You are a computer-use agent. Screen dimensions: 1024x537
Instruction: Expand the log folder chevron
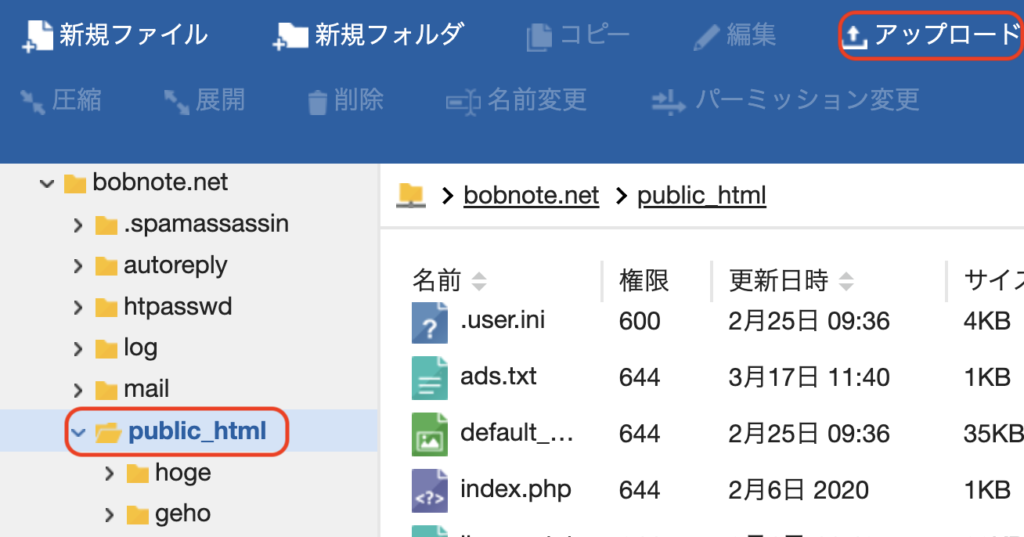click(78, 350)
